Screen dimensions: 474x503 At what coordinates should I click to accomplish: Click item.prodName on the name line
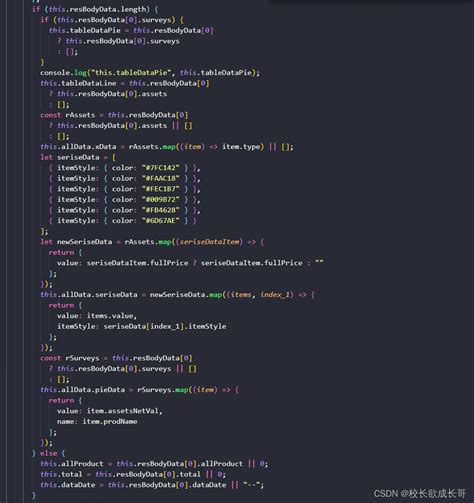[x=110, y=422]
